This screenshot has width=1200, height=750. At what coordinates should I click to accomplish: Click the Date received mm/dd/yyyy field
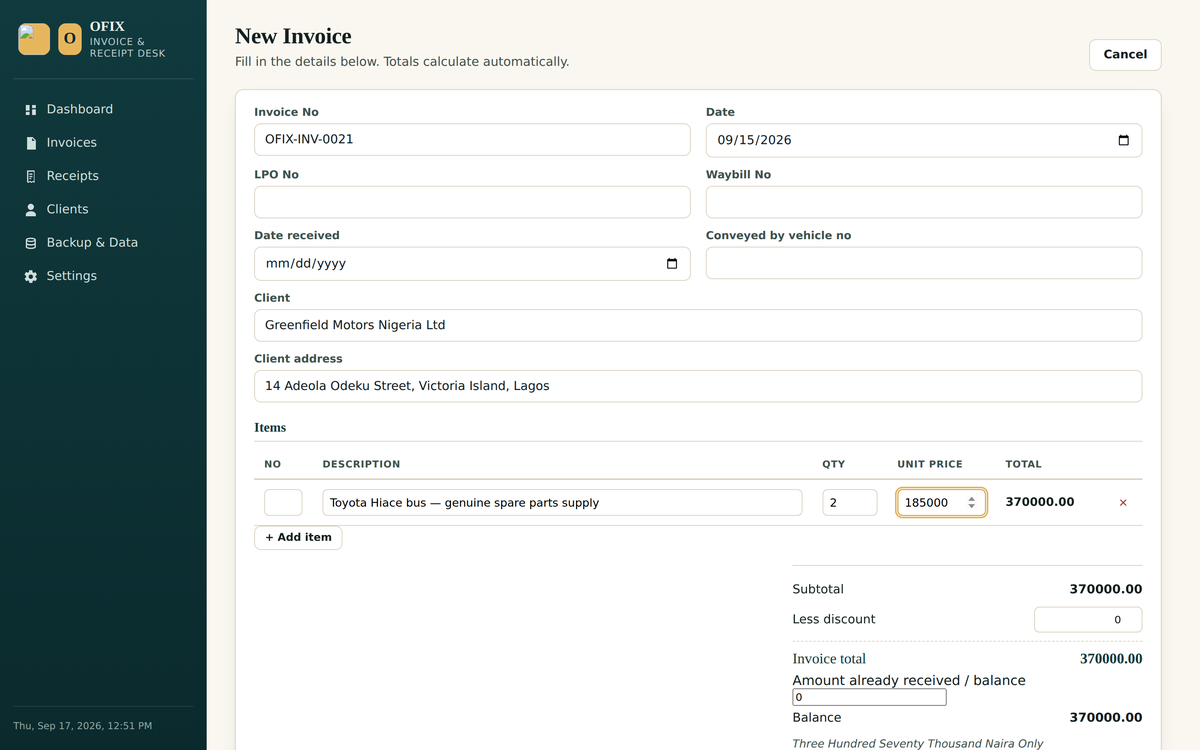click(x=472, y=264)
